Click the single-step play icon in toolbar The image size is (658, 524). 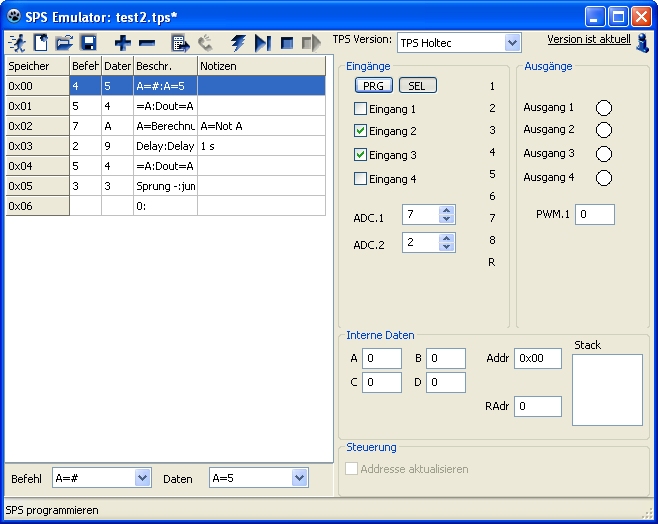pos(262,43)
